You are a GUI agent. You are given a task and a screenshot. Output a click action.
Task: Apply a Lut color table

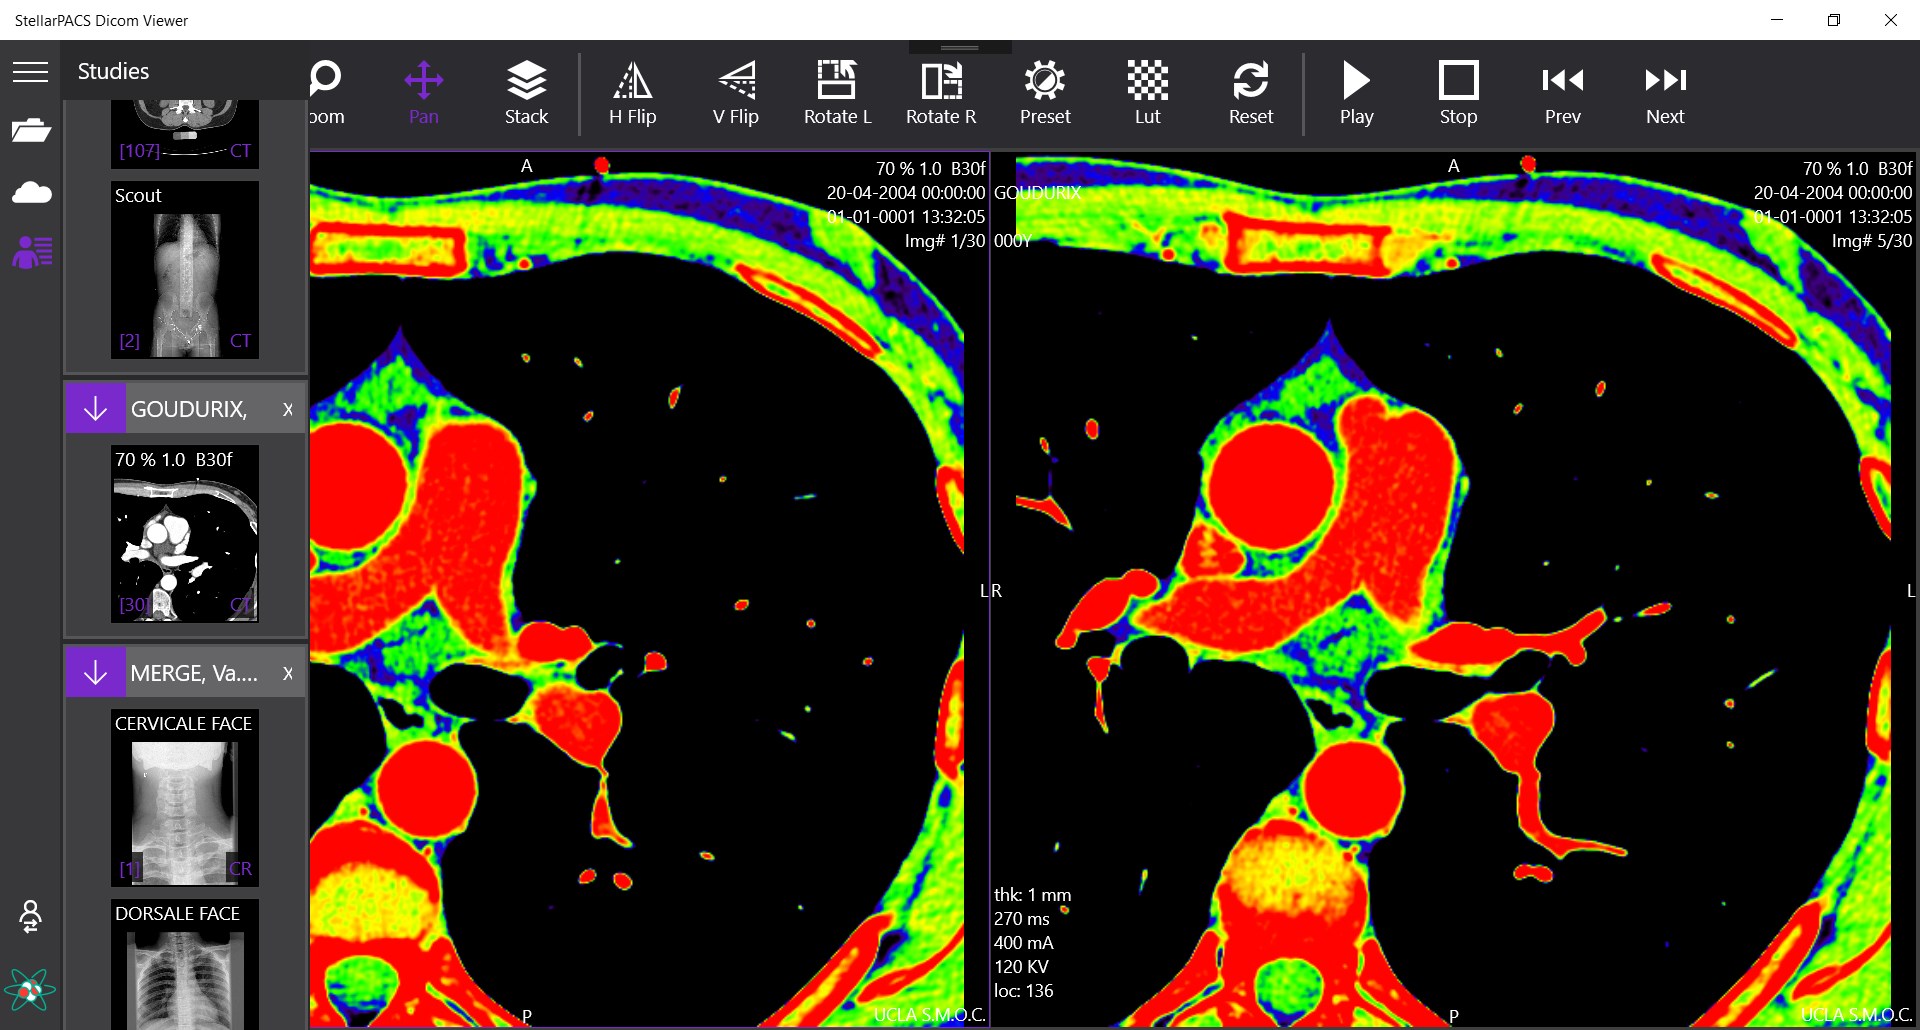[1147, 92]
